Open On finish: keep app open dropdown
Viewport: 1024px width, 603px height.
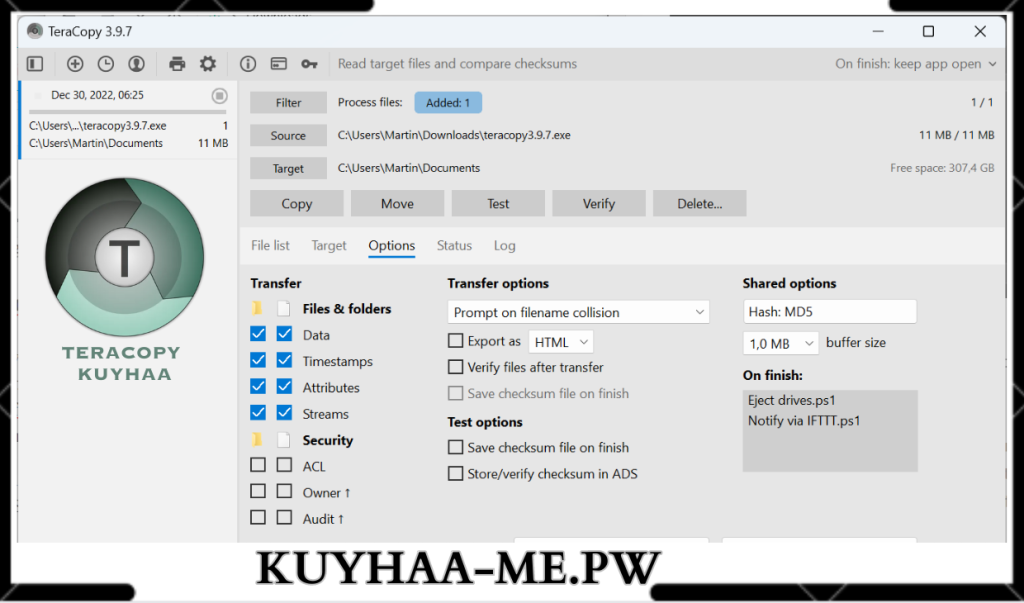coord(916,64)
